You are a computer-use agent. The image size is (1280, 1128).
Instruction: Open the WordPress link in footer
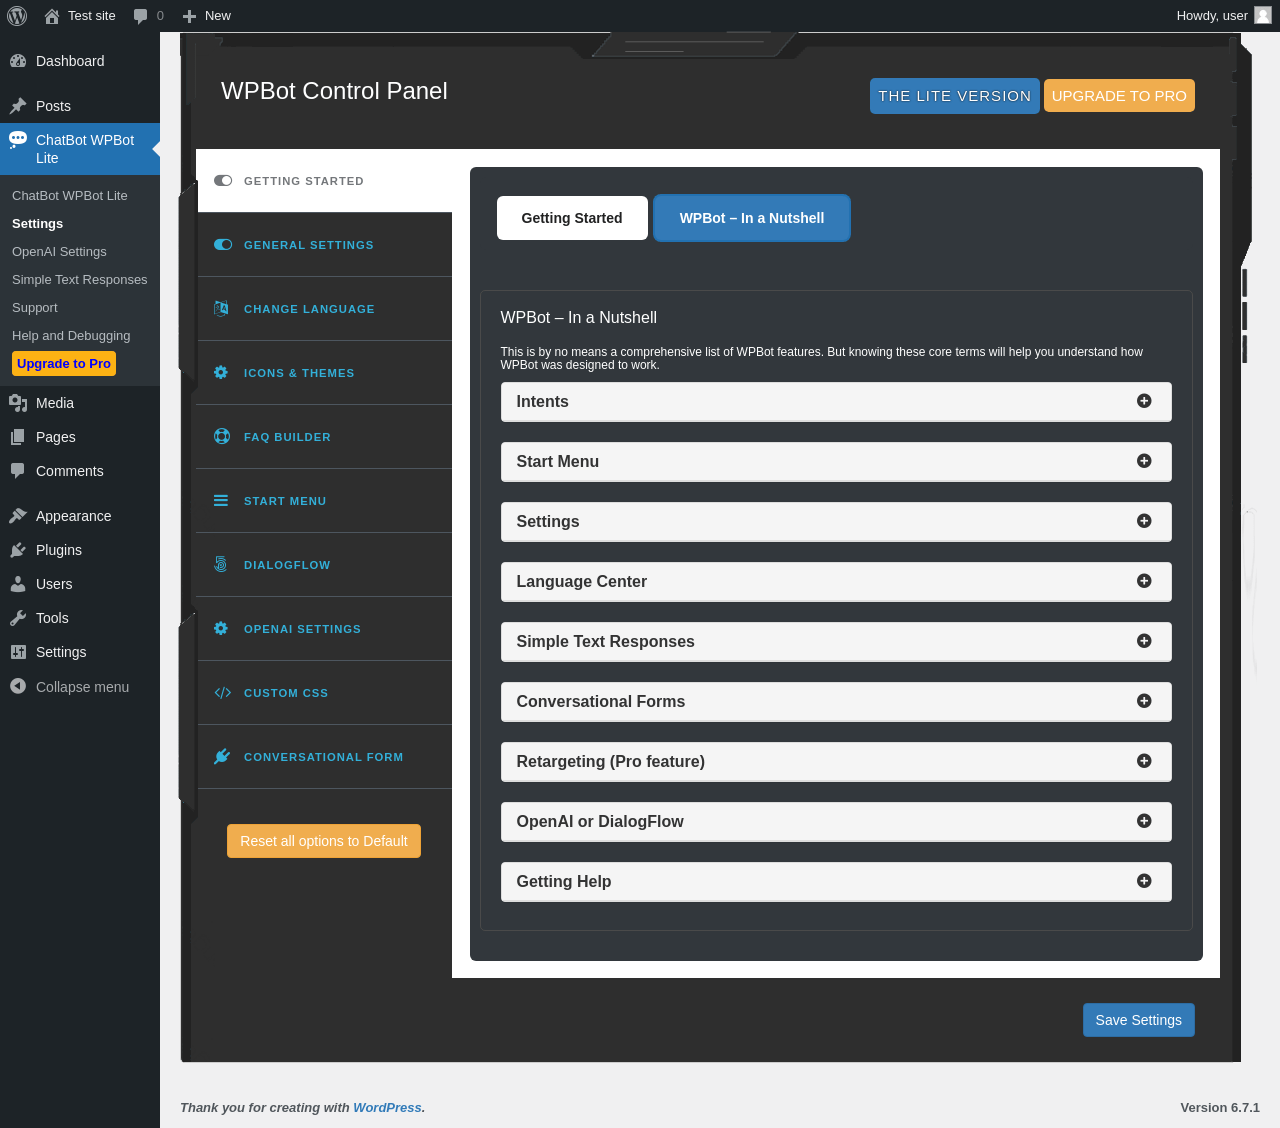click(387, 1107)
